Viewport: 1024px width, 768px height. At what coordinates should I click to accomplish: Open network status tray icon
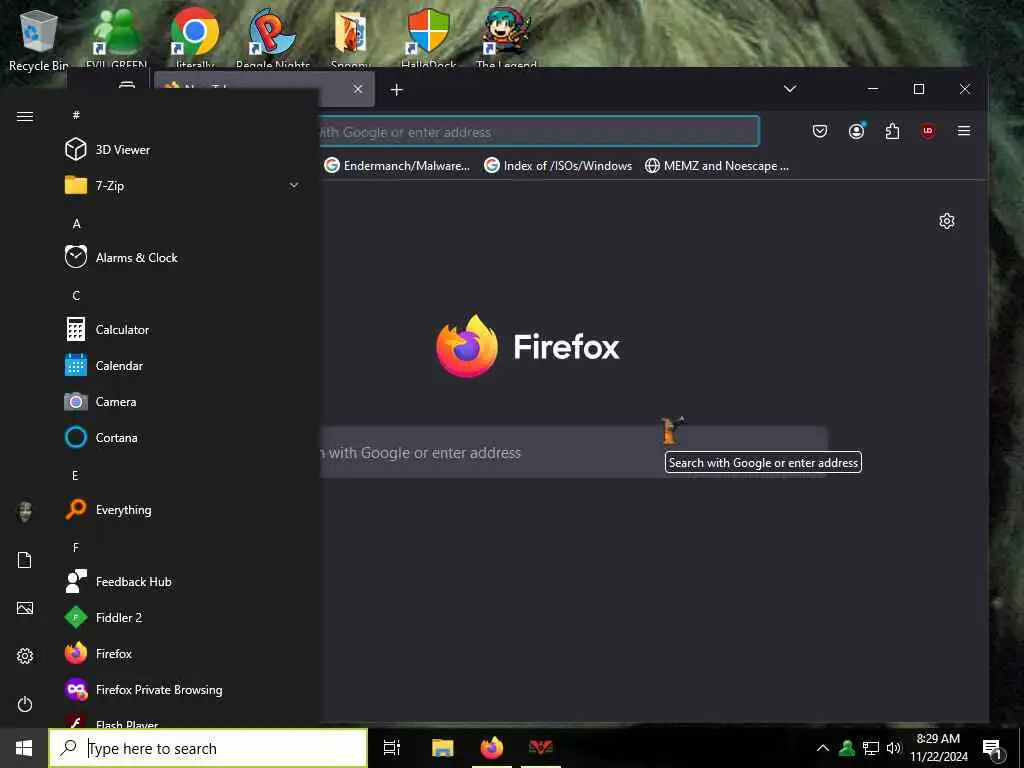871,748
